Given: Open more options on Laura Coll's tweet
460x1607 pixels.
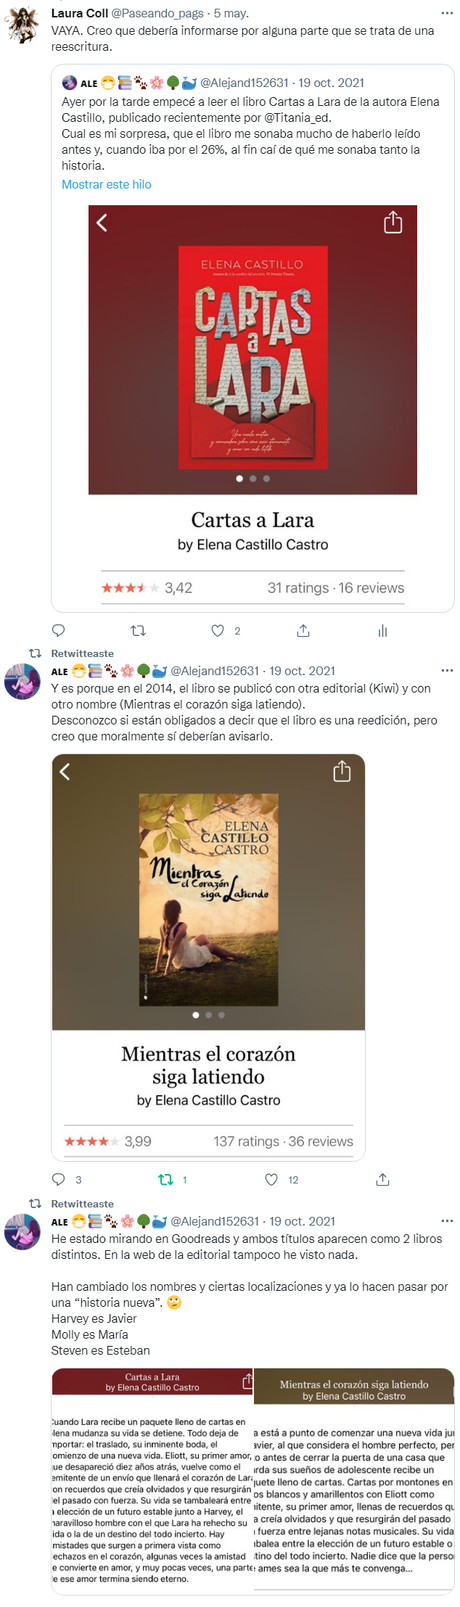Looking at the screenshot, I should (447, 14).
